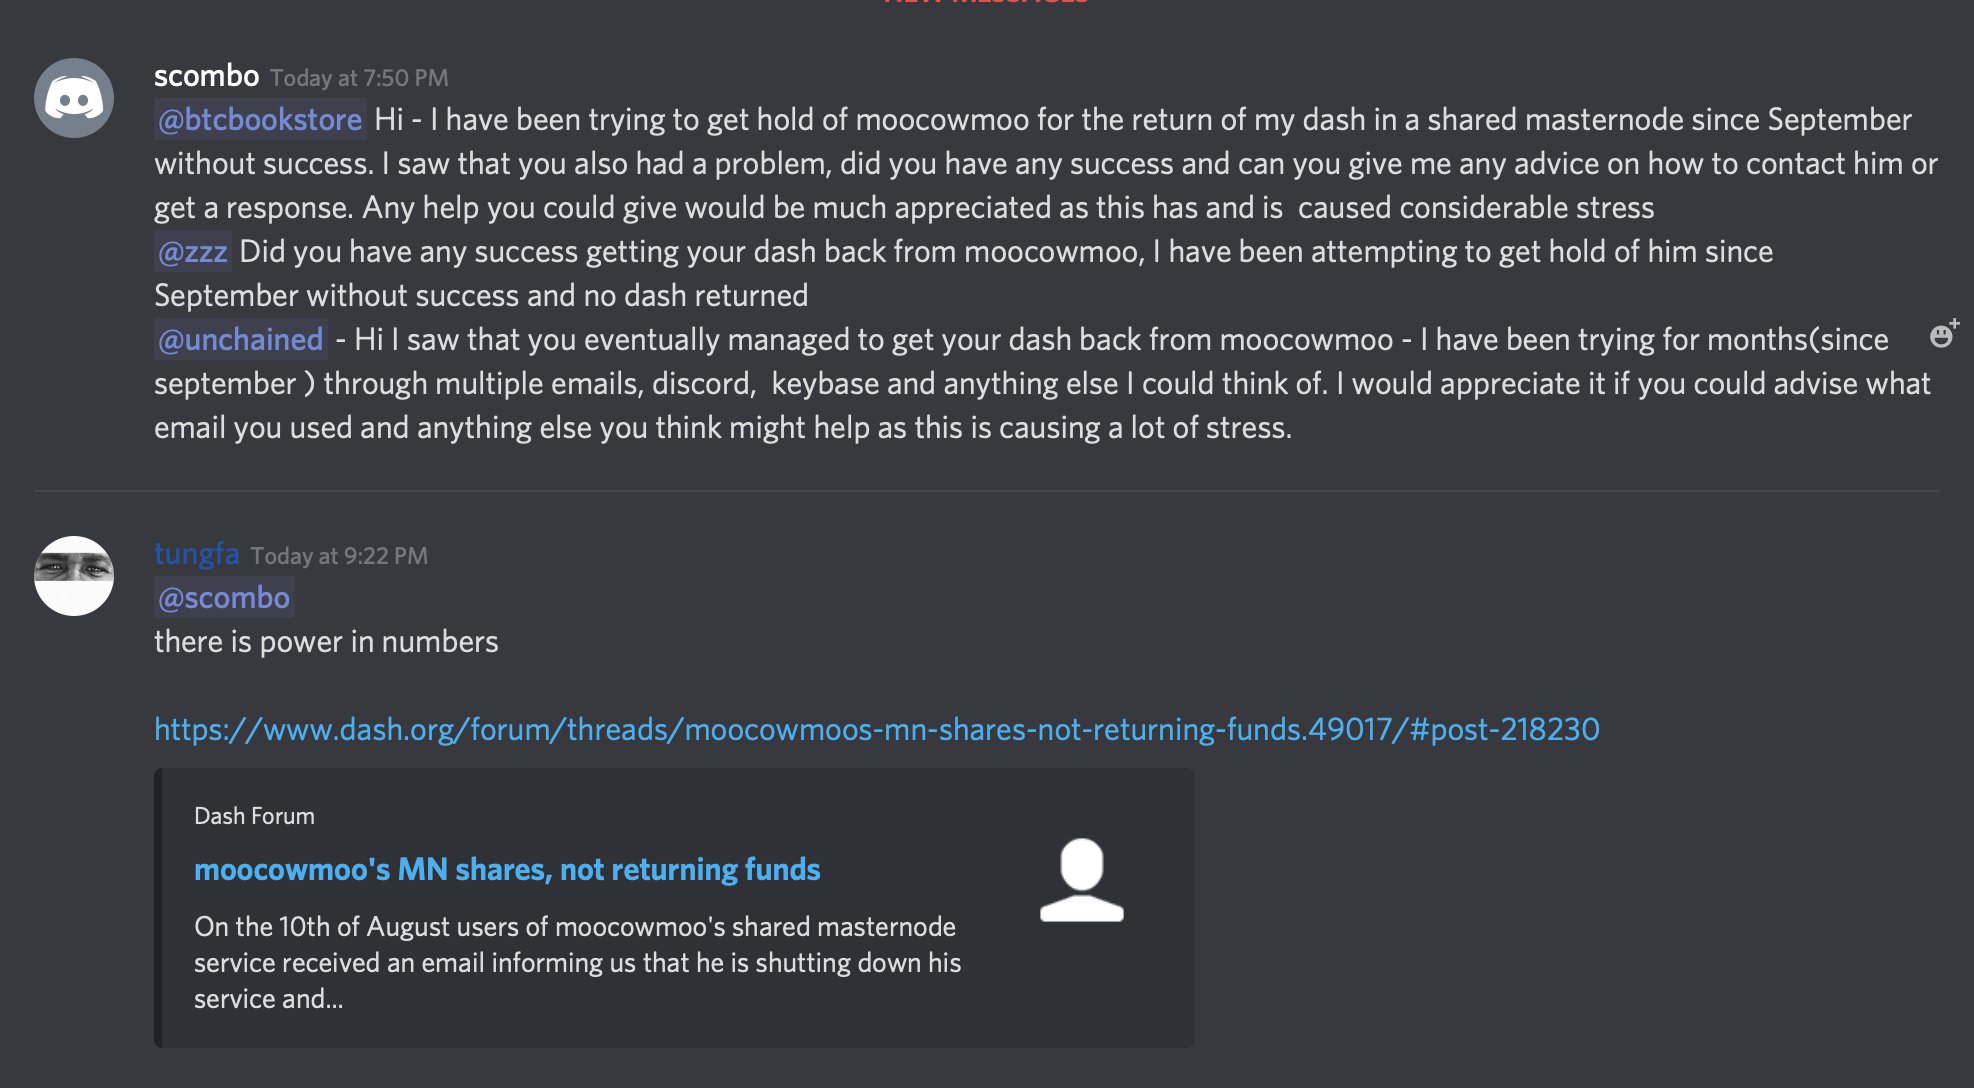Click the tungfa username
Screen dimensions: 1974x1088
coord(196,554)
